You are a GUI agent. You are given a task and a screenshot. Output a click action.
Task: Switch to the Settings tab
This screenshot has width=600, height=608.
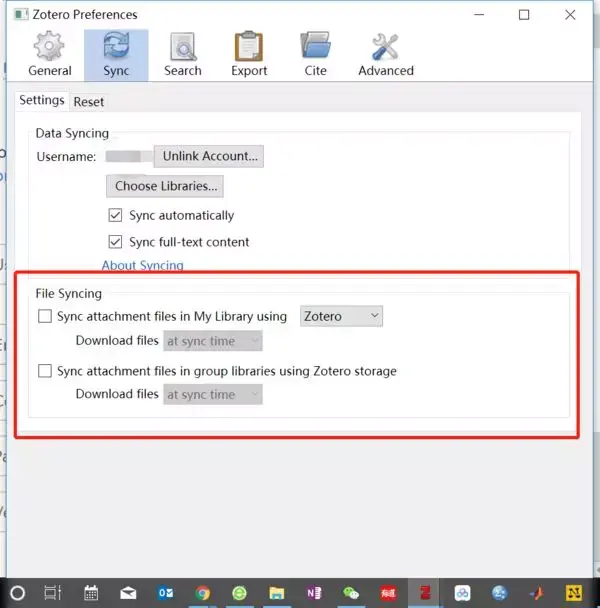(42, 100)
